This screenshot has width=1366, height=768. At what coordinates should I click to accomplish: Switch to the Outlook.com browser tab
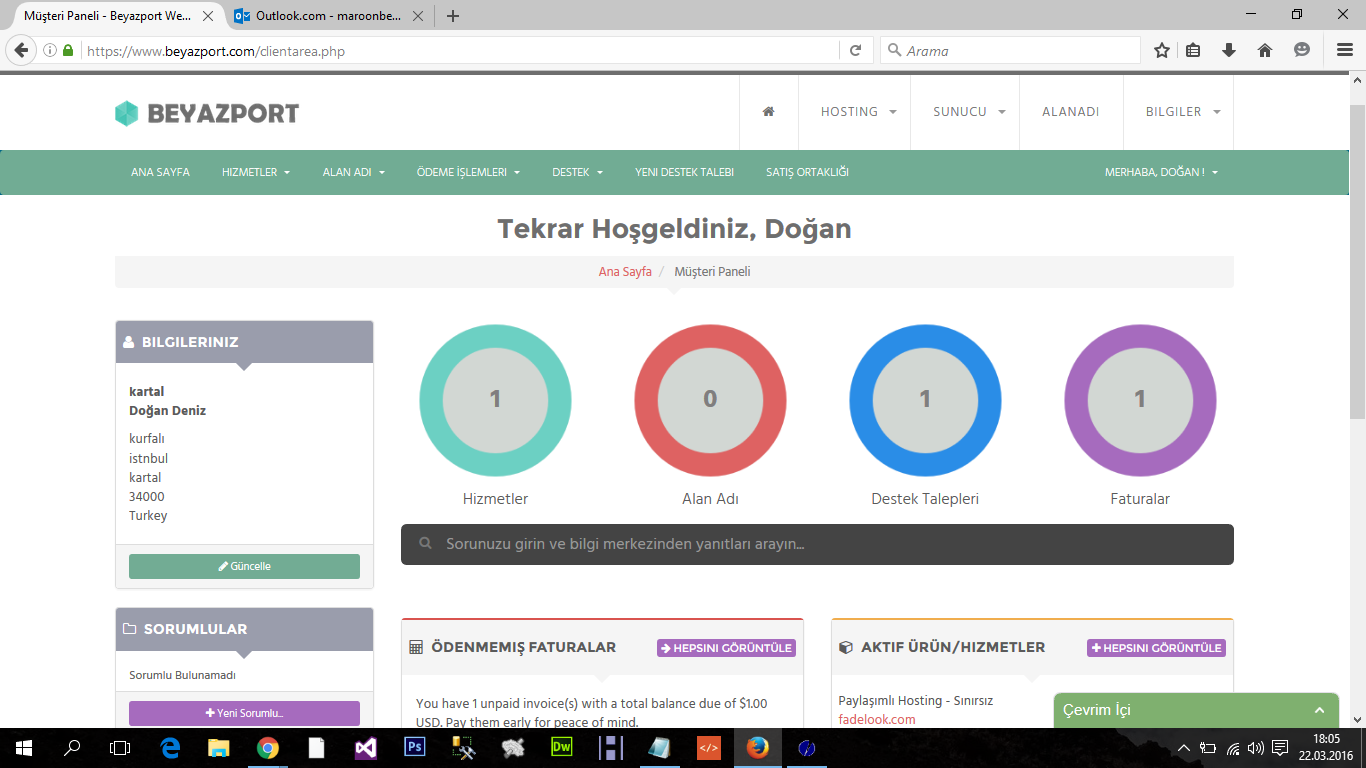tap(327, 16)
